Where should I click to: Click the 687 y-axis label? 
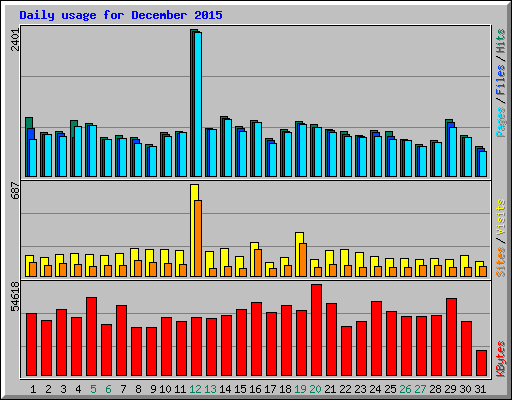click(x=15, y=190)
